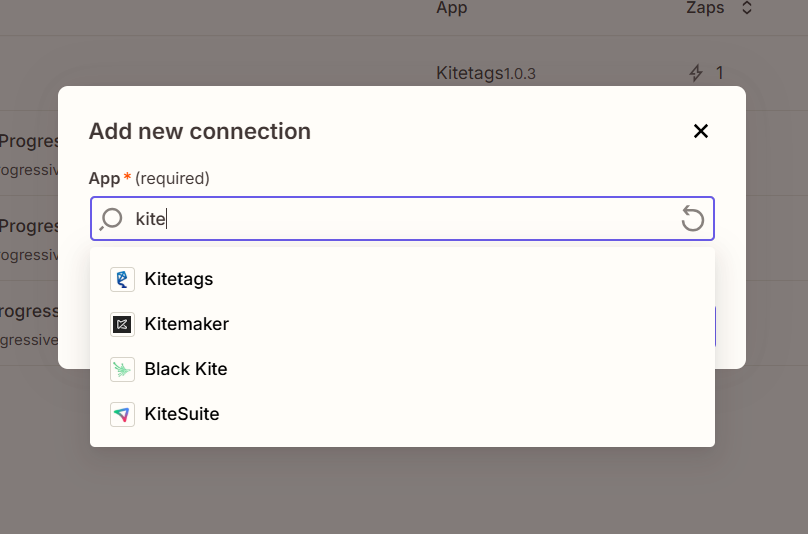Open the Kitetags row in the background table
This screenshot has width=808, height=534.
(469, 73)
